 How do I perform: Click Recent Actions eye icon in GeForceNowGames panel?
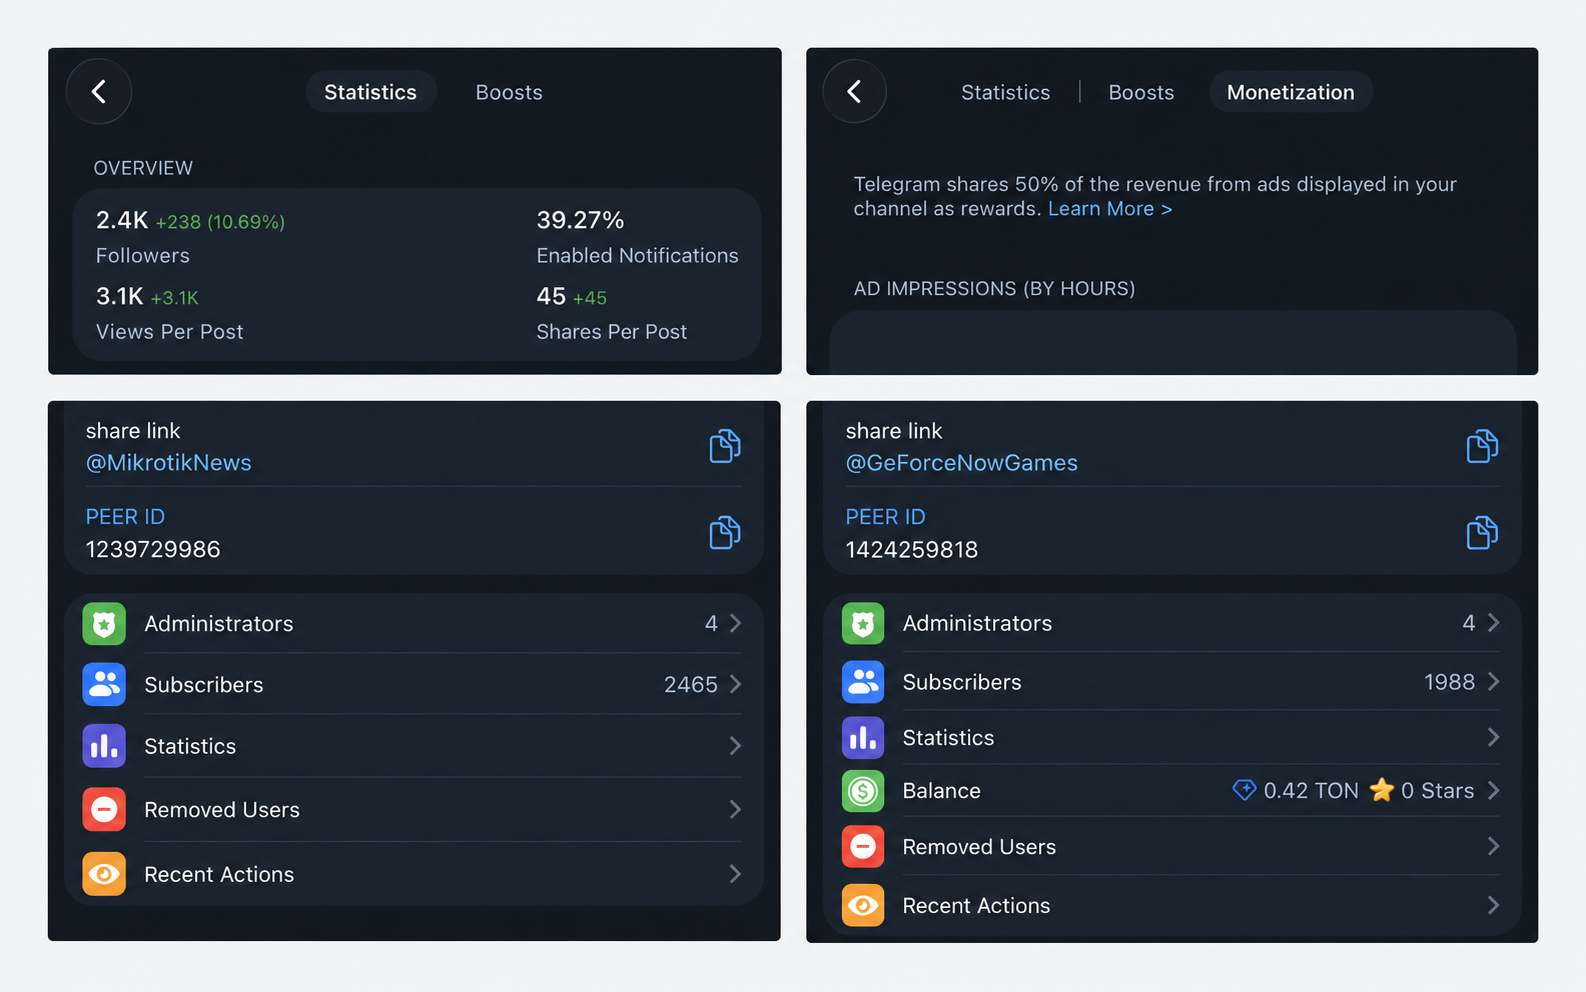(863, 906)
